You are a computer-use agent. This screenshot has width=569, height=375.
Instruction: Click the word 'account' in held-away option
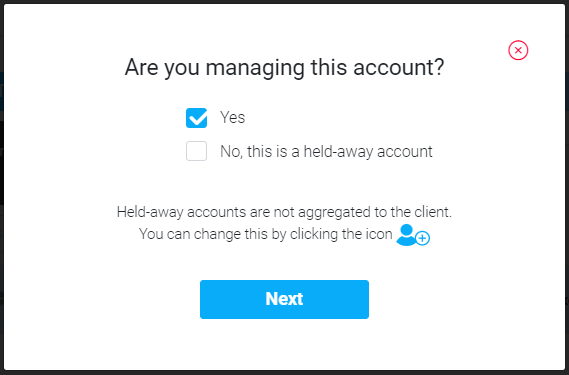point(405,152)
